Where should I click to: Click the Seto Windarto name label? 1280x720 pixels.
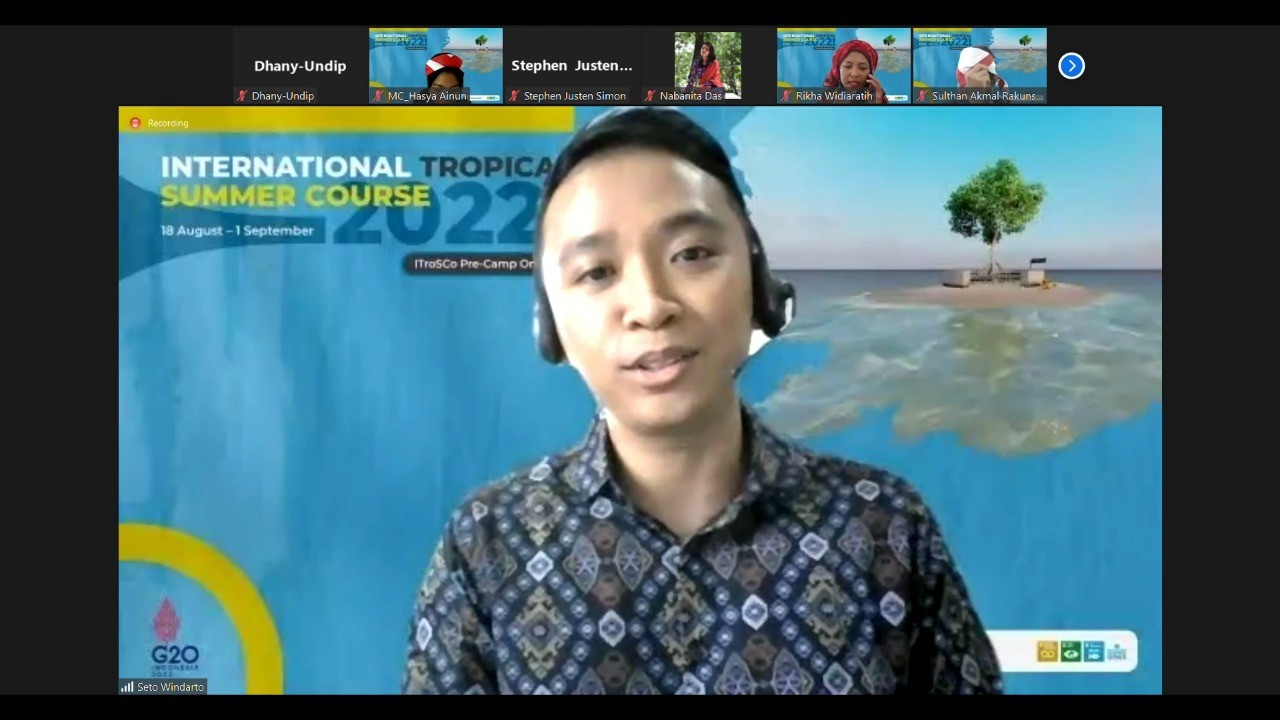click(171, 687)
